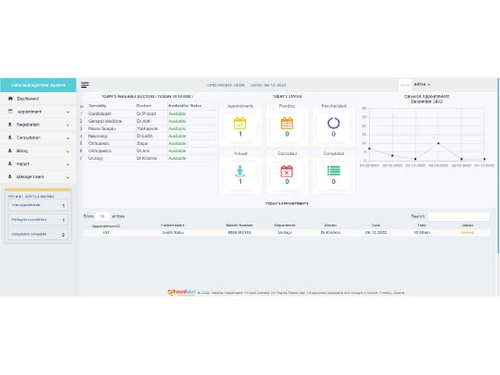This screenshot has height=375, width=500.
Task: Select Neuro Surgery specialty cell
Action: pos(102,129)
